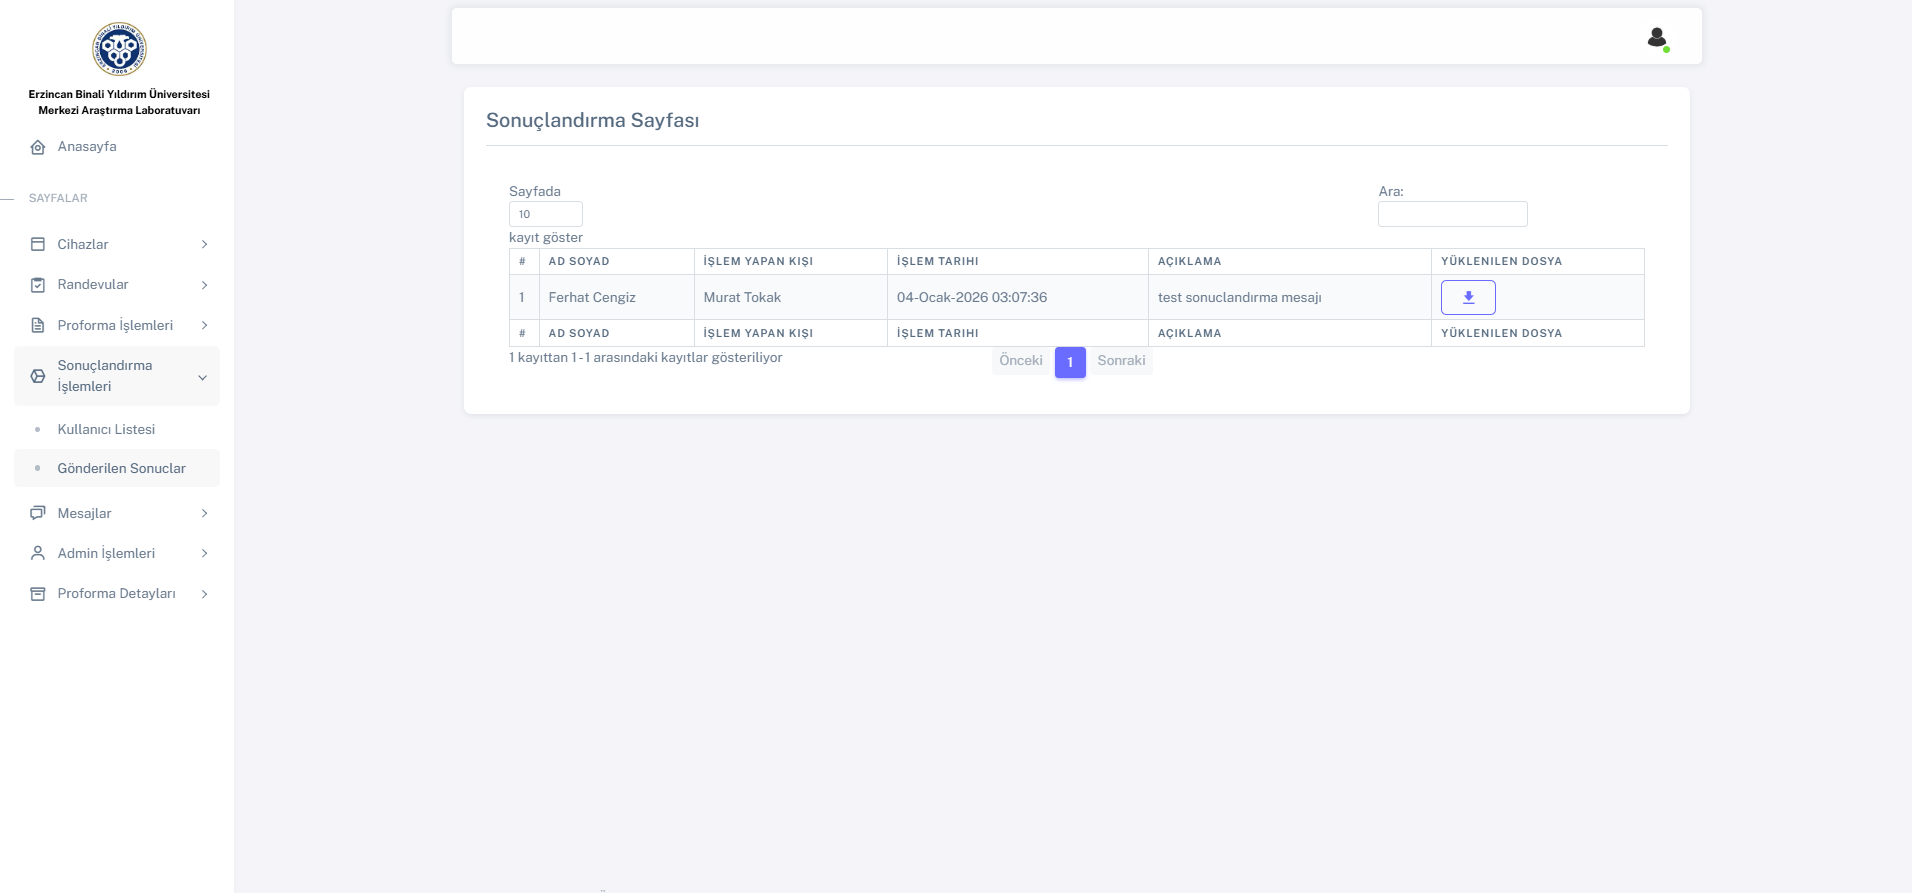1912x893 pixels.
Task: Expand the Cihazlar menu chevron
Action: click(x=204, y=244)
